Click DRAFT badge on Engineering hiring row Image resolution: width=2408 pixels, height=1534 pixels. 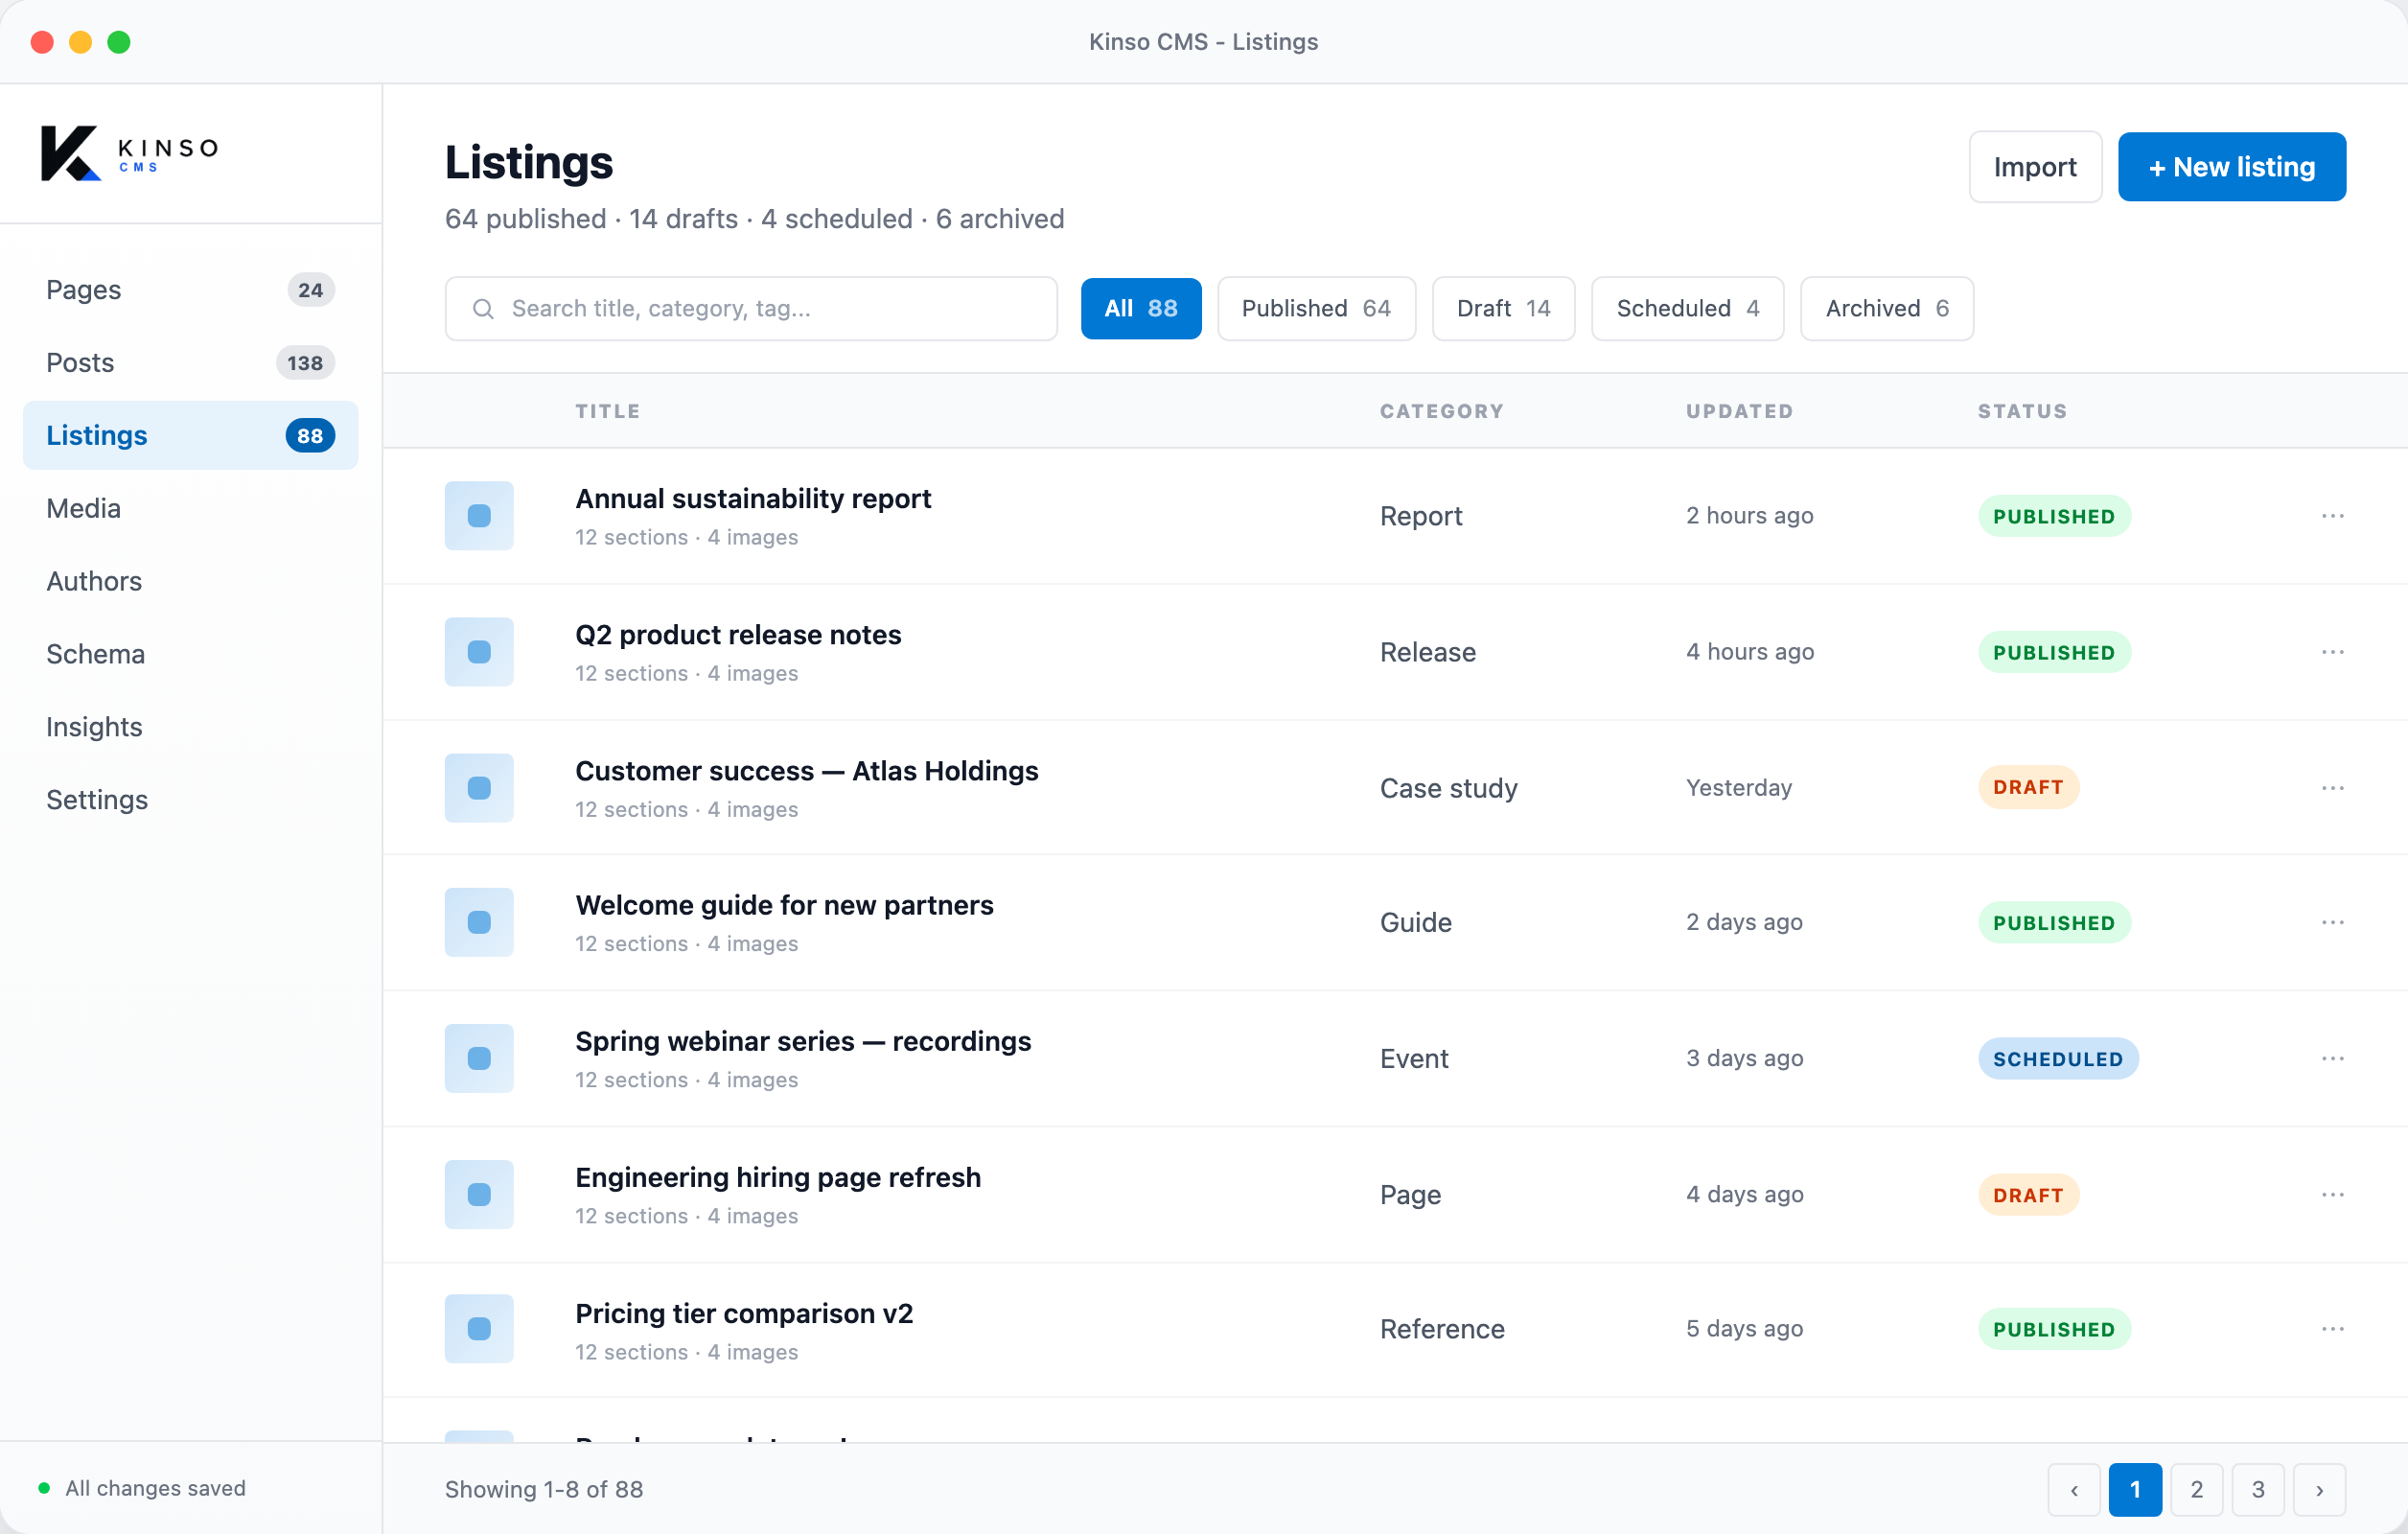coord(2028,1194)
